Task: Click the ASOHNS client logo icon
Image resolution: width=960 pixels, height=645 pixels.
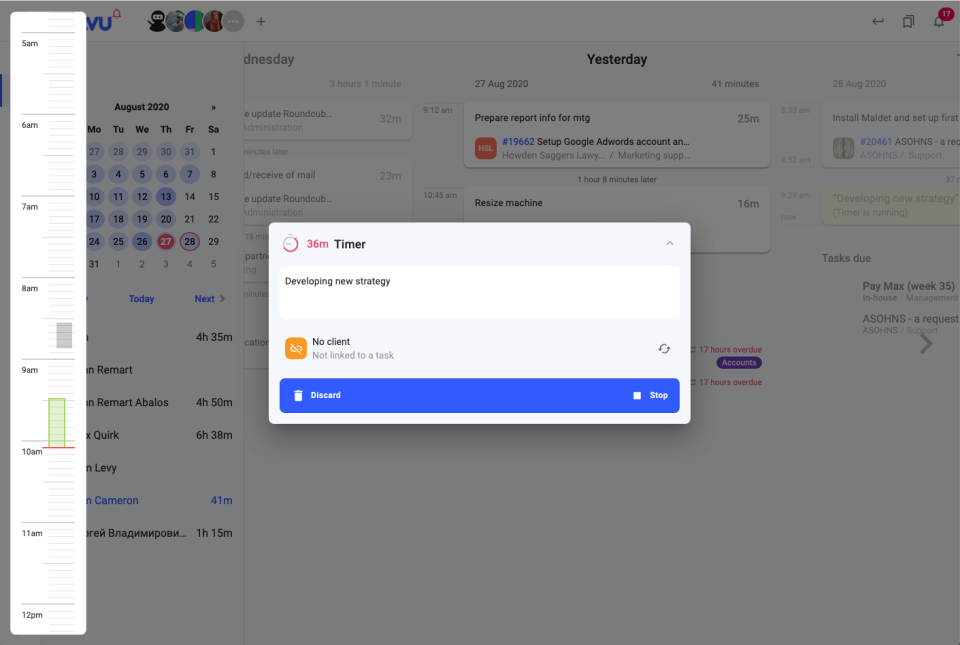Action: point(843,148)
